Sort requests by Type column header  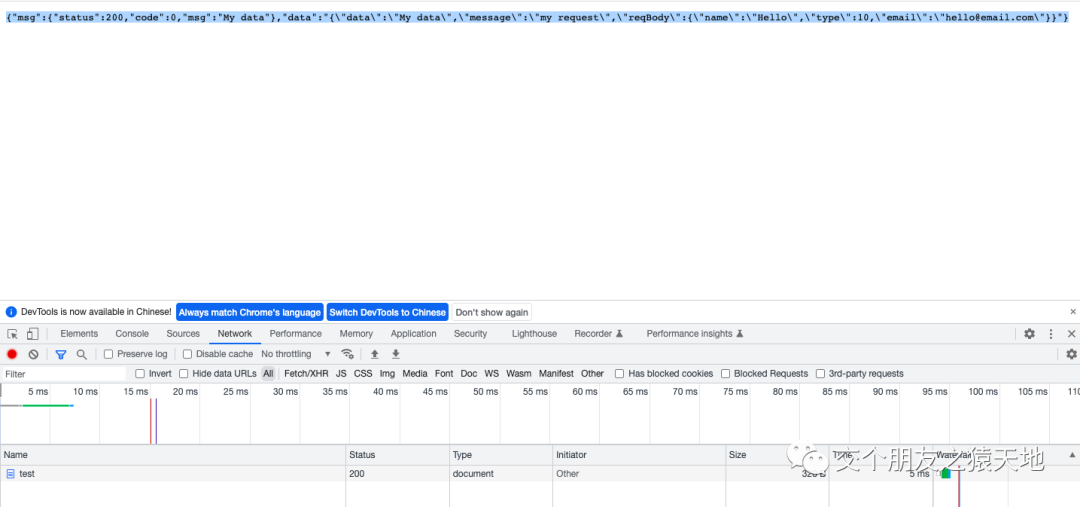click(x=501, y=455)
